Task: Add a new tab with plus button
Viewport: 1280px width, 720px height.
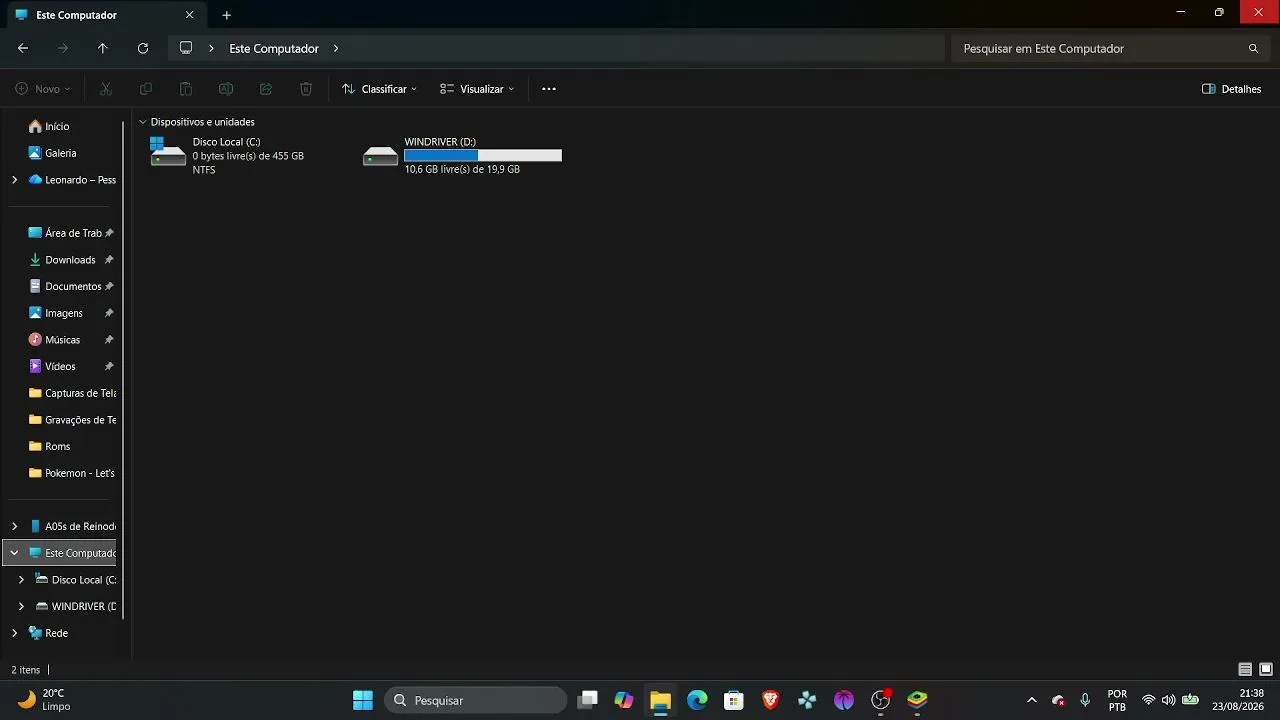Action: click(x=227, y=15)
